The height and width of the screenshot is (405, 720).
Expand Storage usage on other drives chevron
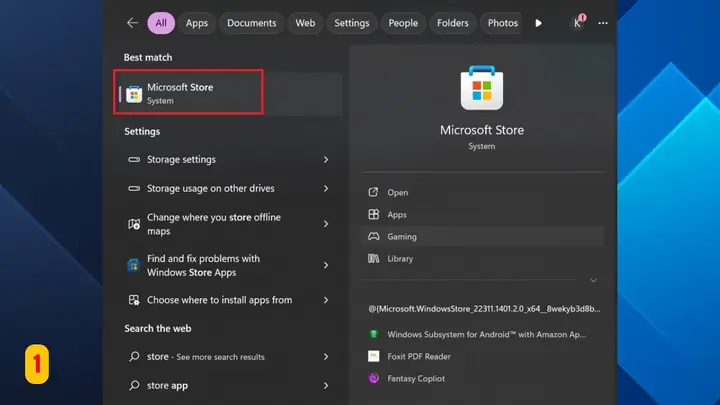[x=326, y=188]
